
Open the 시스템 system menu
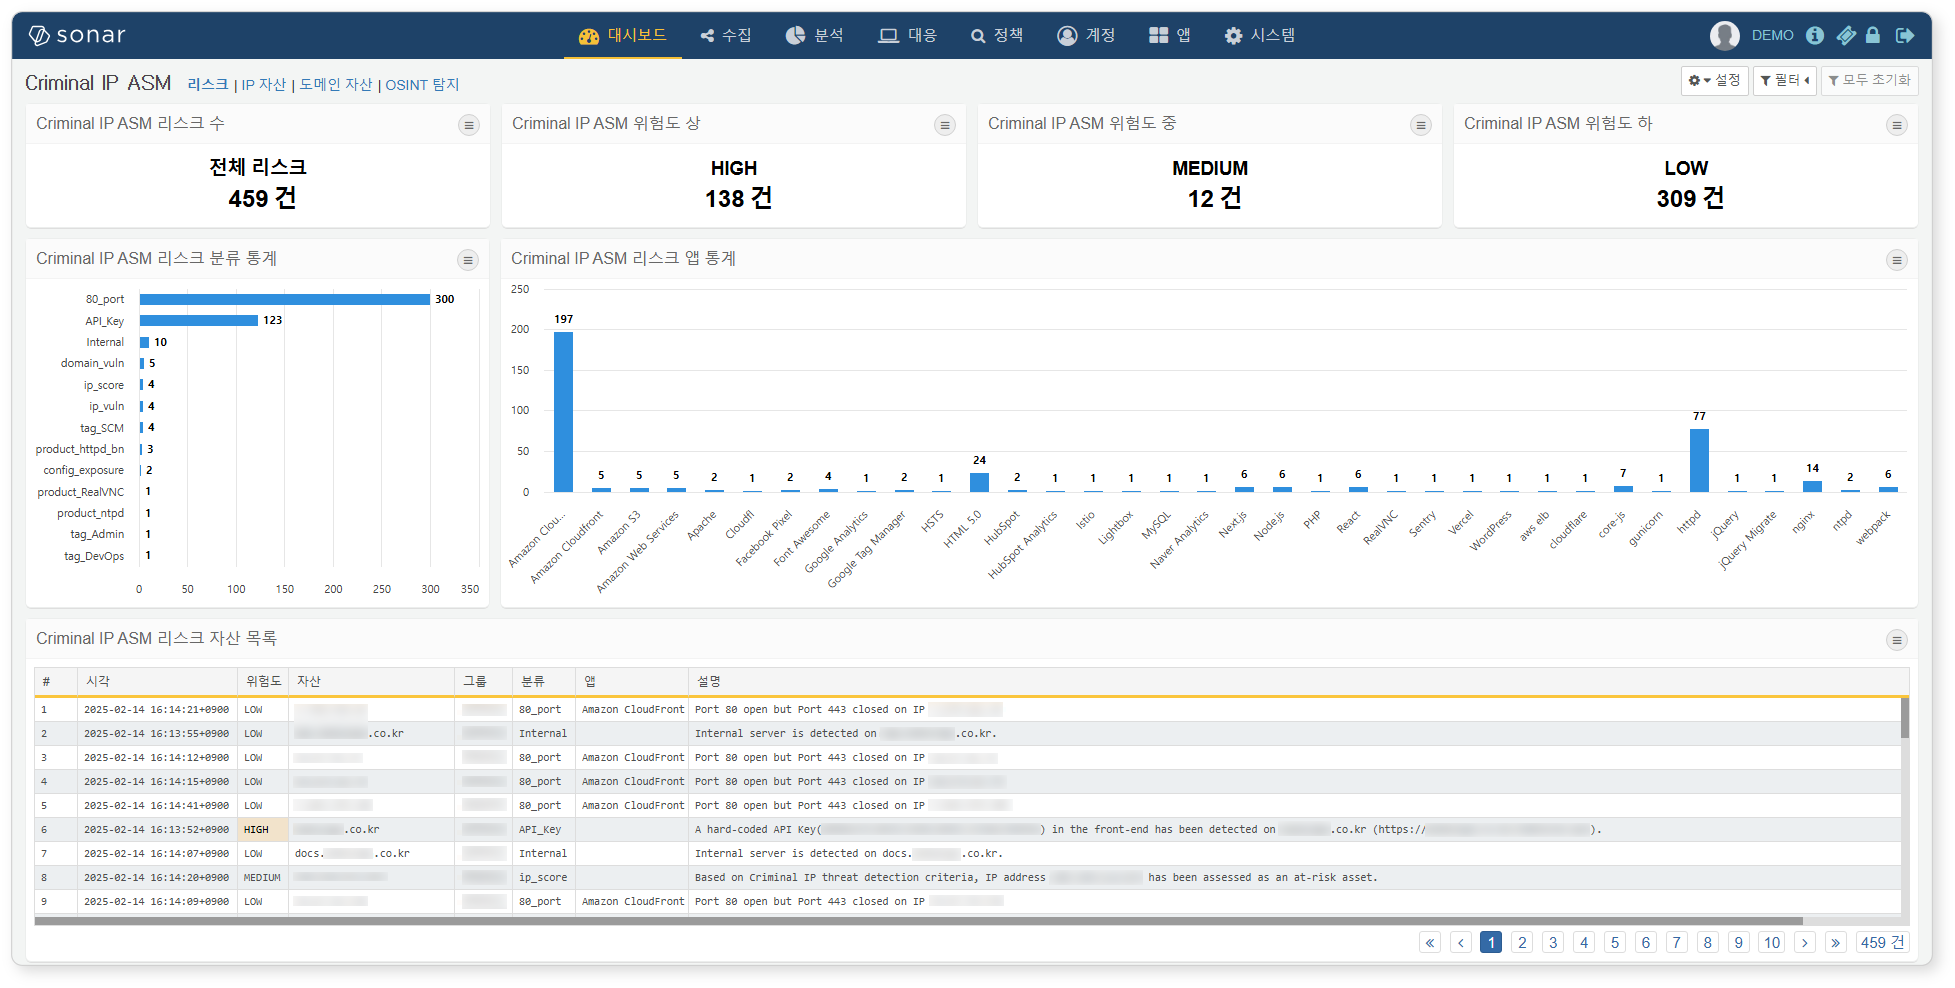pos(1260,35)
